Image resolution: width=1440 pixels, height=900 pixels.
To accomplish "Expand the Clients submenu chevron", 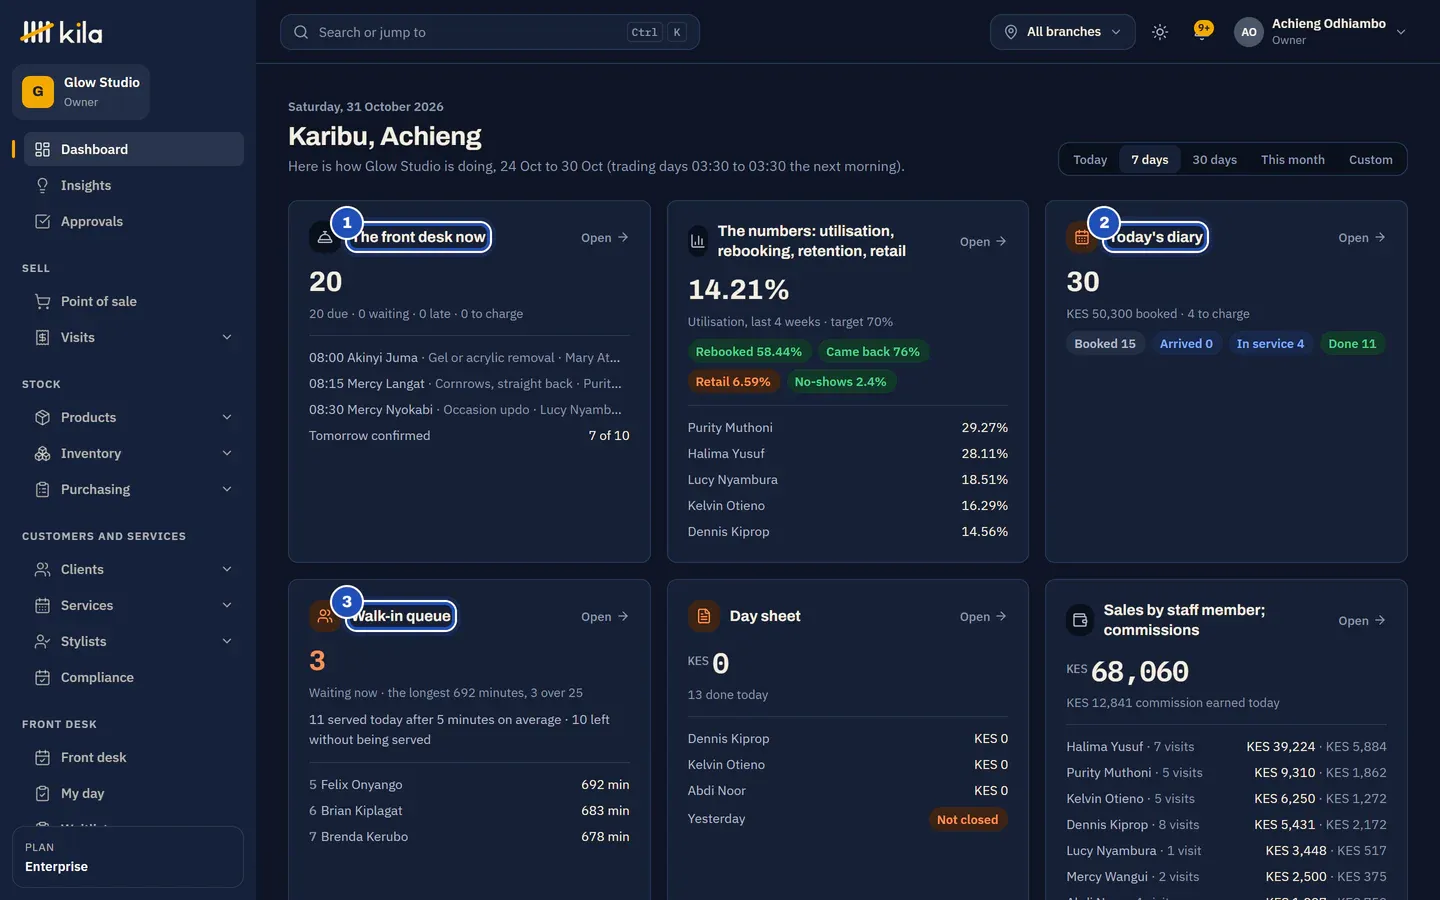I will point(227,569).
